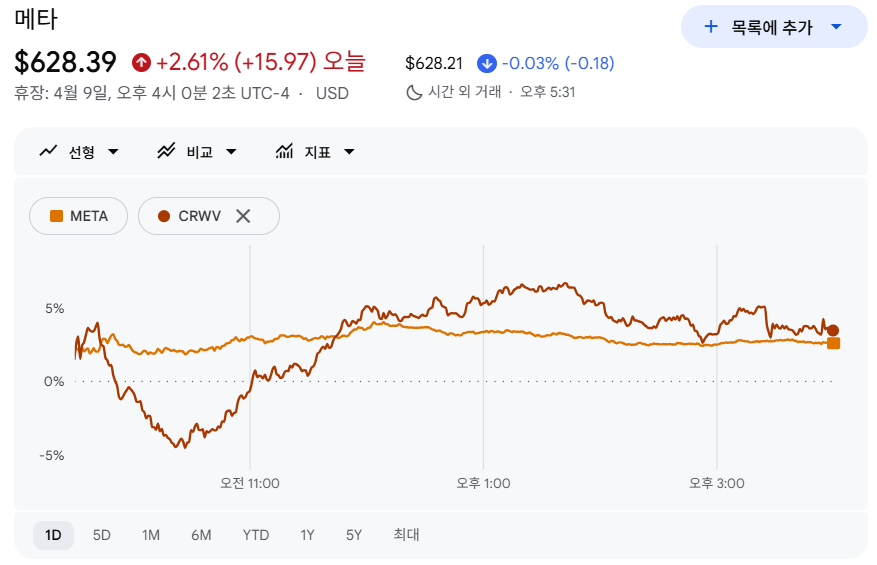Click the META series chip
Image resolution: width=877 pixels, height=565 pixels.
(x=79, y=216)
